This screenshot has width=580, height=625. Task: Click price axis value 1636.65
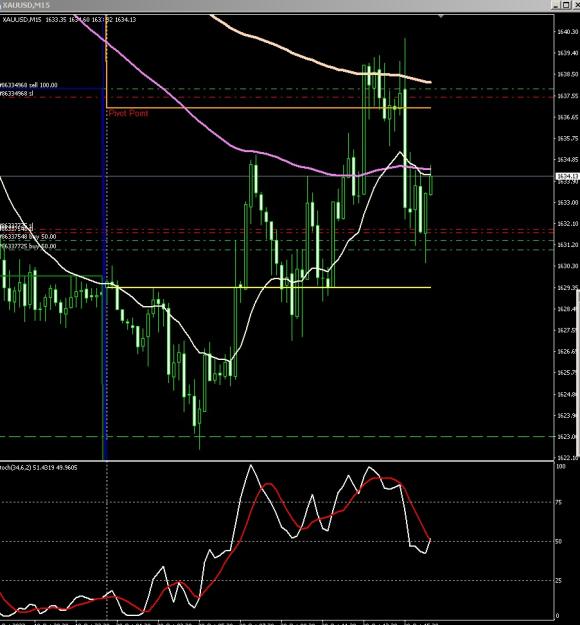coord(567,117)
